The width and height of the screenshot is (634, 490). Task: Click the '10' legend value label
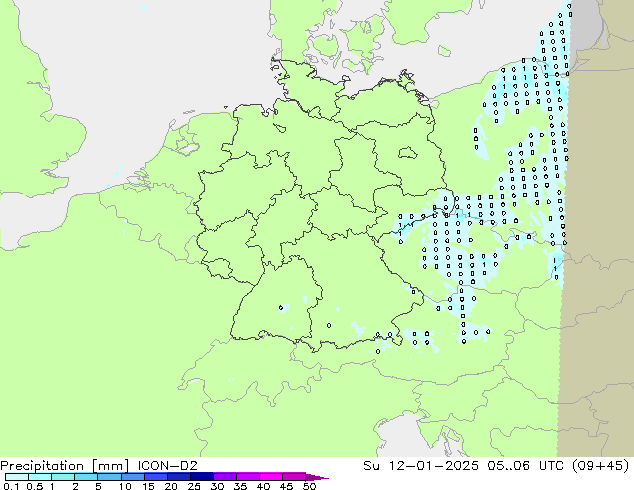[x=125, y=486]
